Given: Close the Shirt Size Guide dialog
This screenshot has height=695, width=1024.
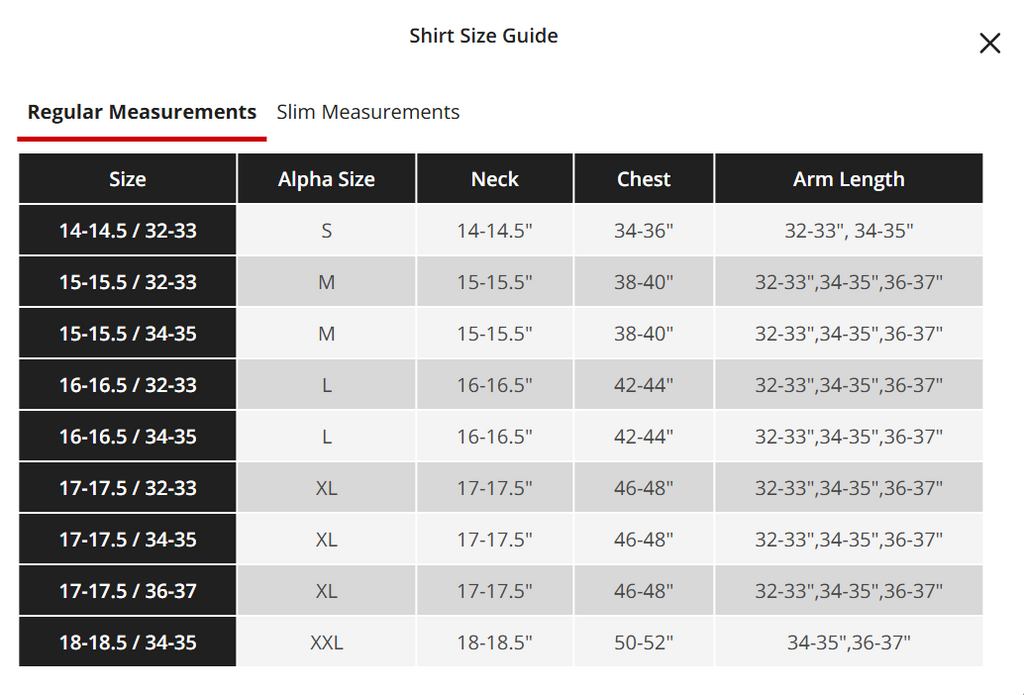Looking at the screenshot, I should click(x=989, y=43).
